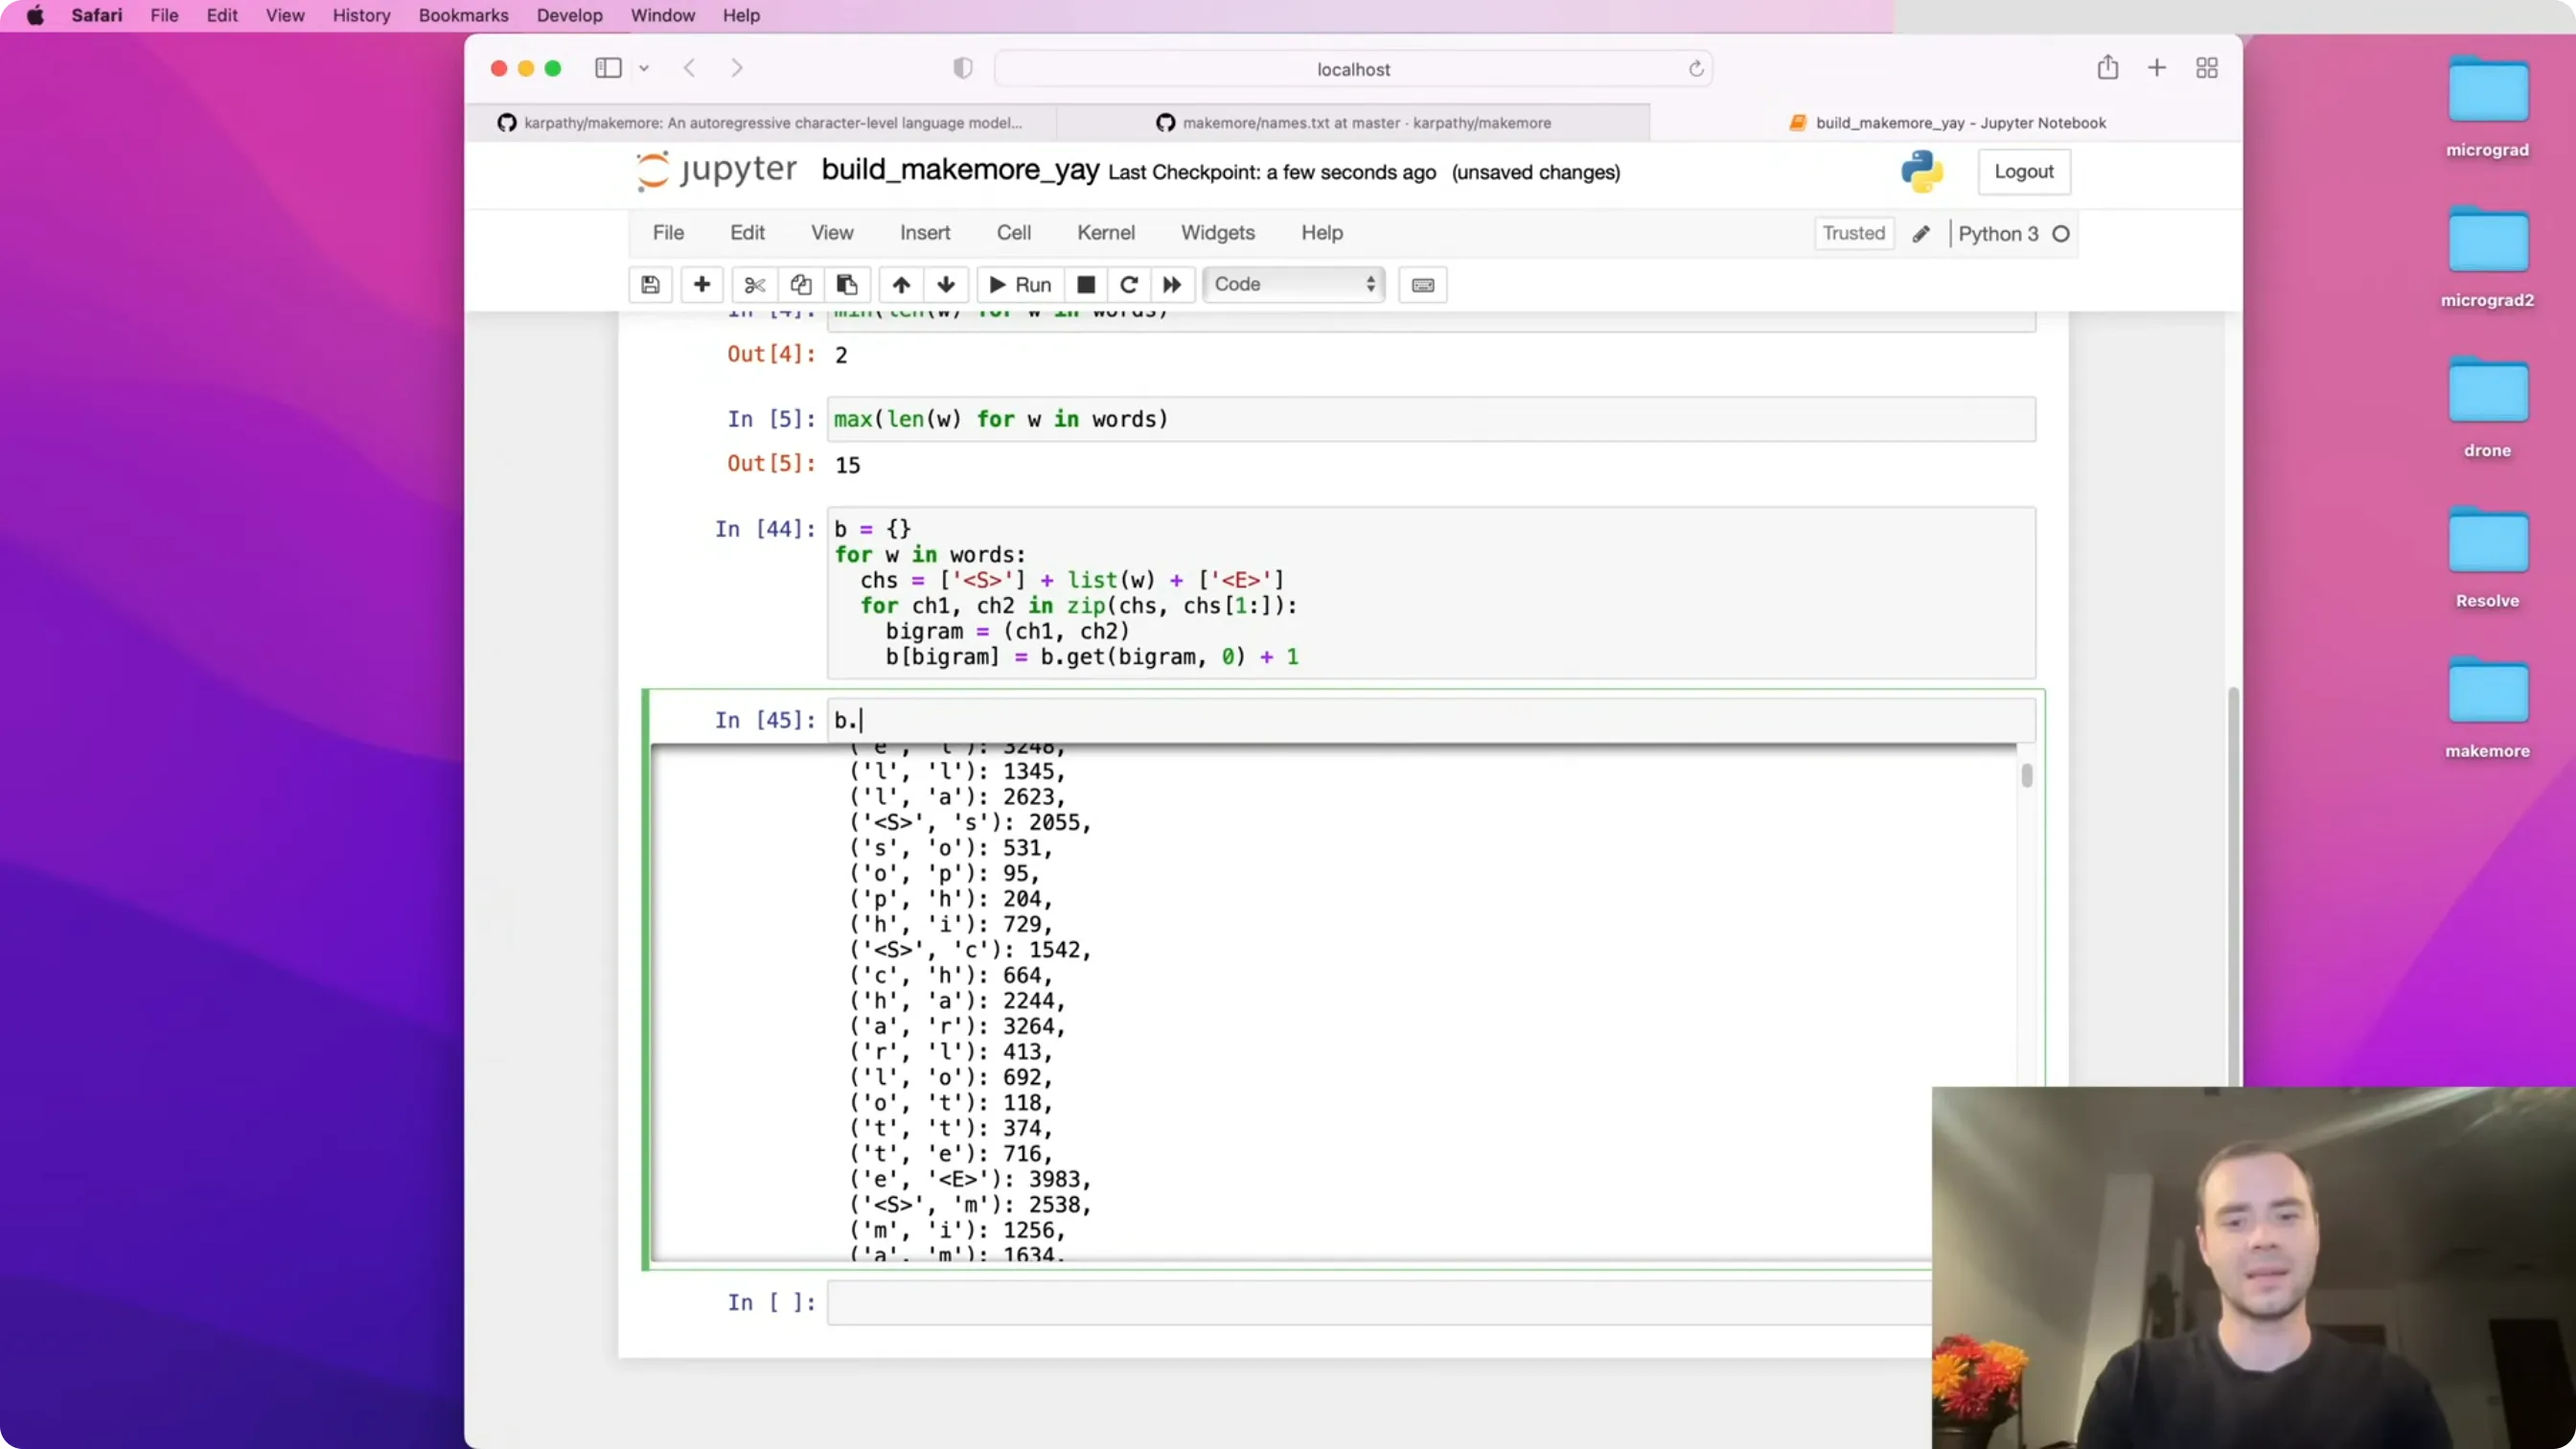
Task: Cut selected cells with the scissors icon
Action: tap(755, 285)
